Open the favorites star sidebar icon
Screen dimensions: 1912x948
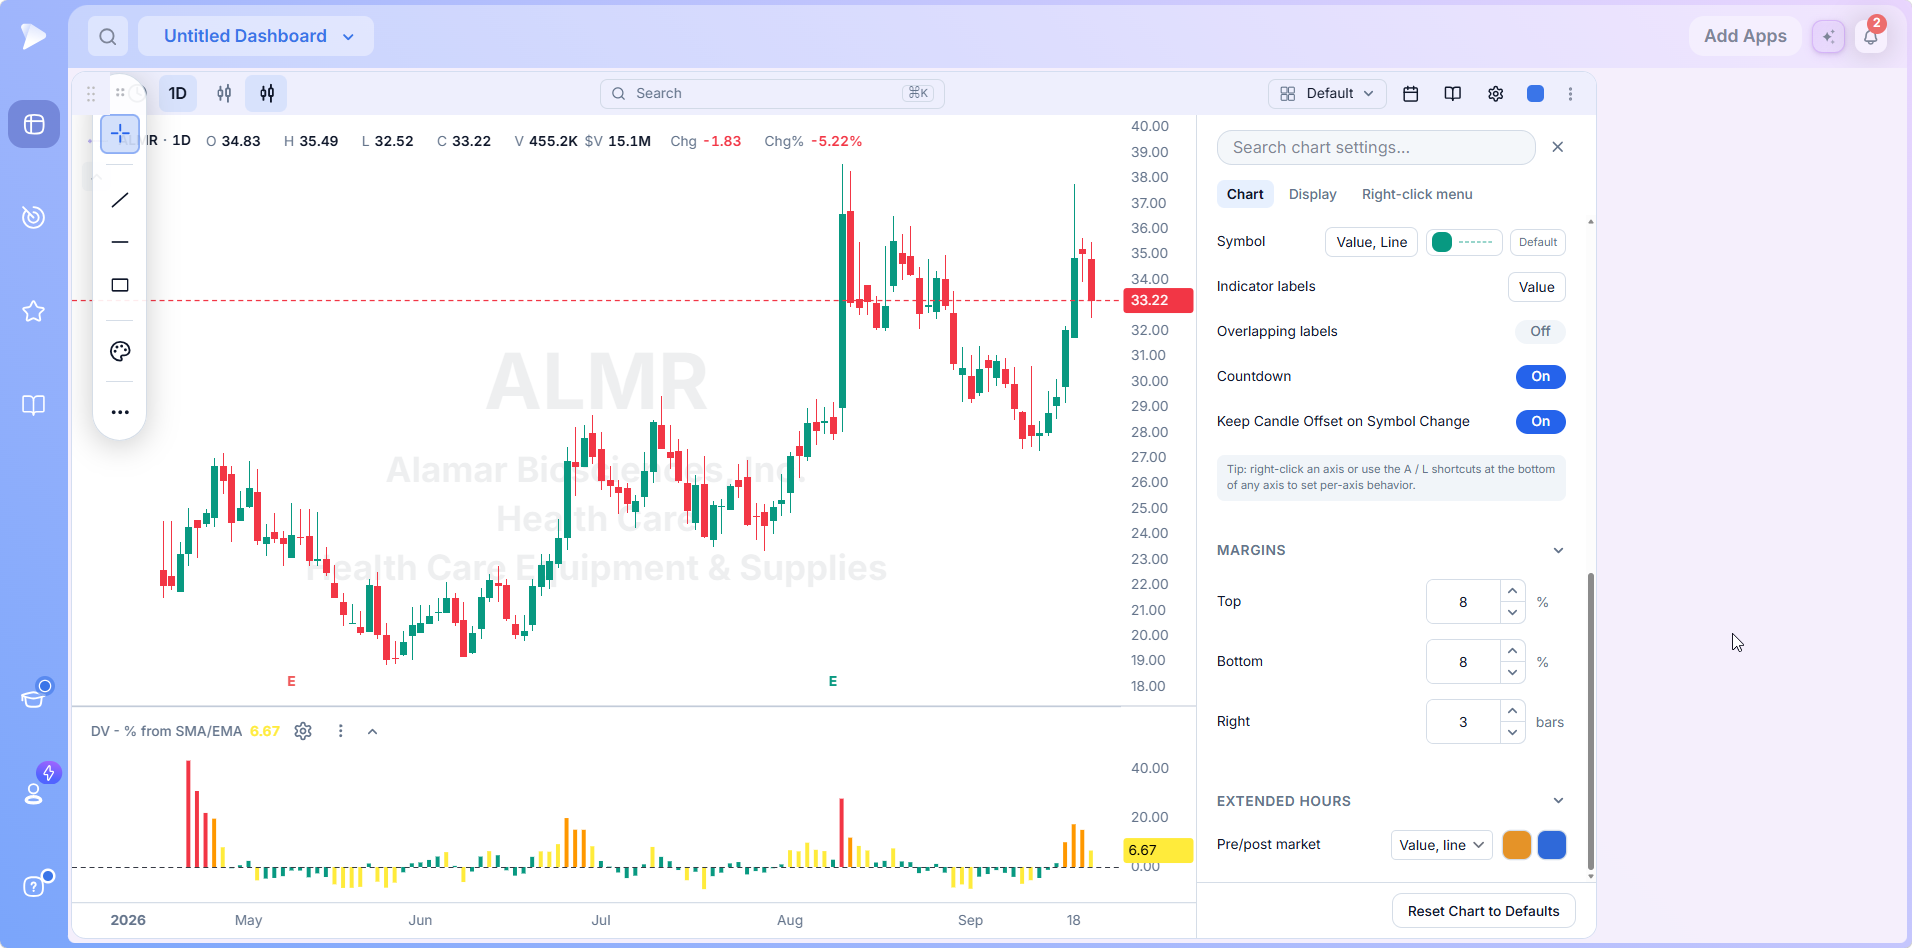[x=34, y=311]
